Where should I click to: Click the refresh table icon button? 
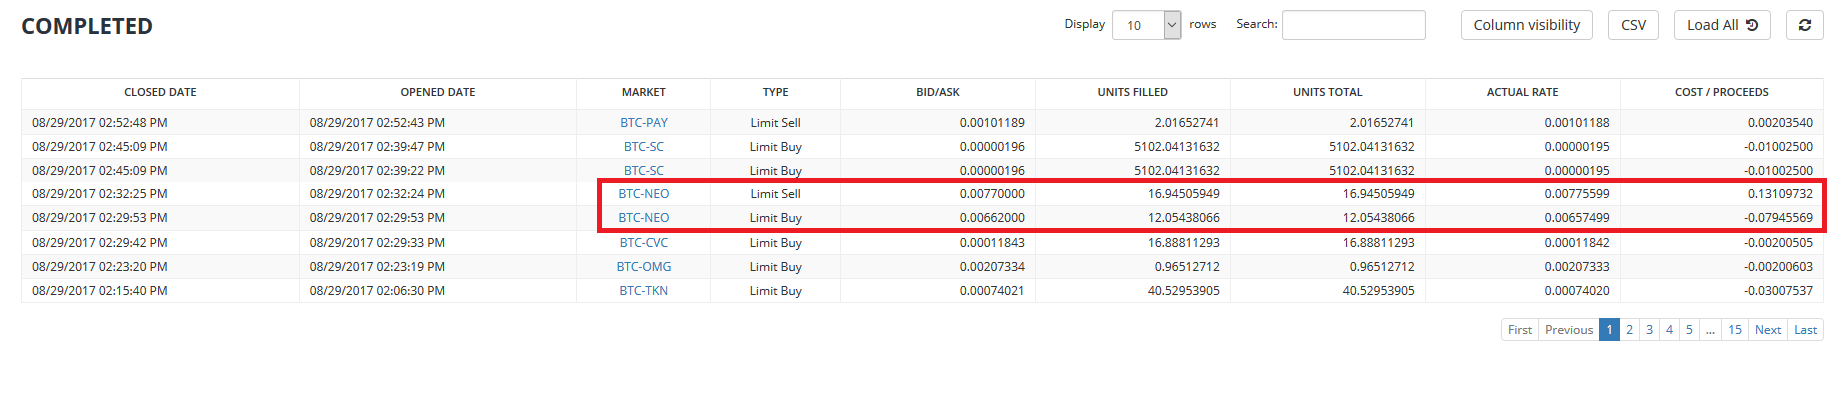tap(1805, 25)
